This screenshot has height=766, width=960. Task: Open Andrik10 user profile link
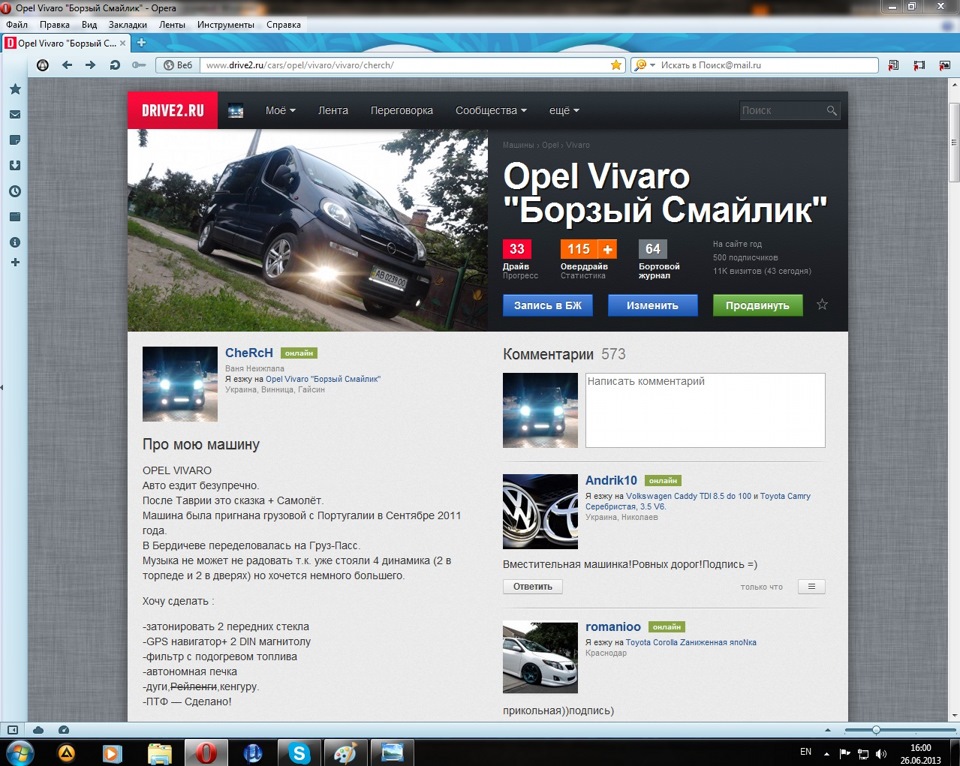pyautogui.click(x=611, y=480)
